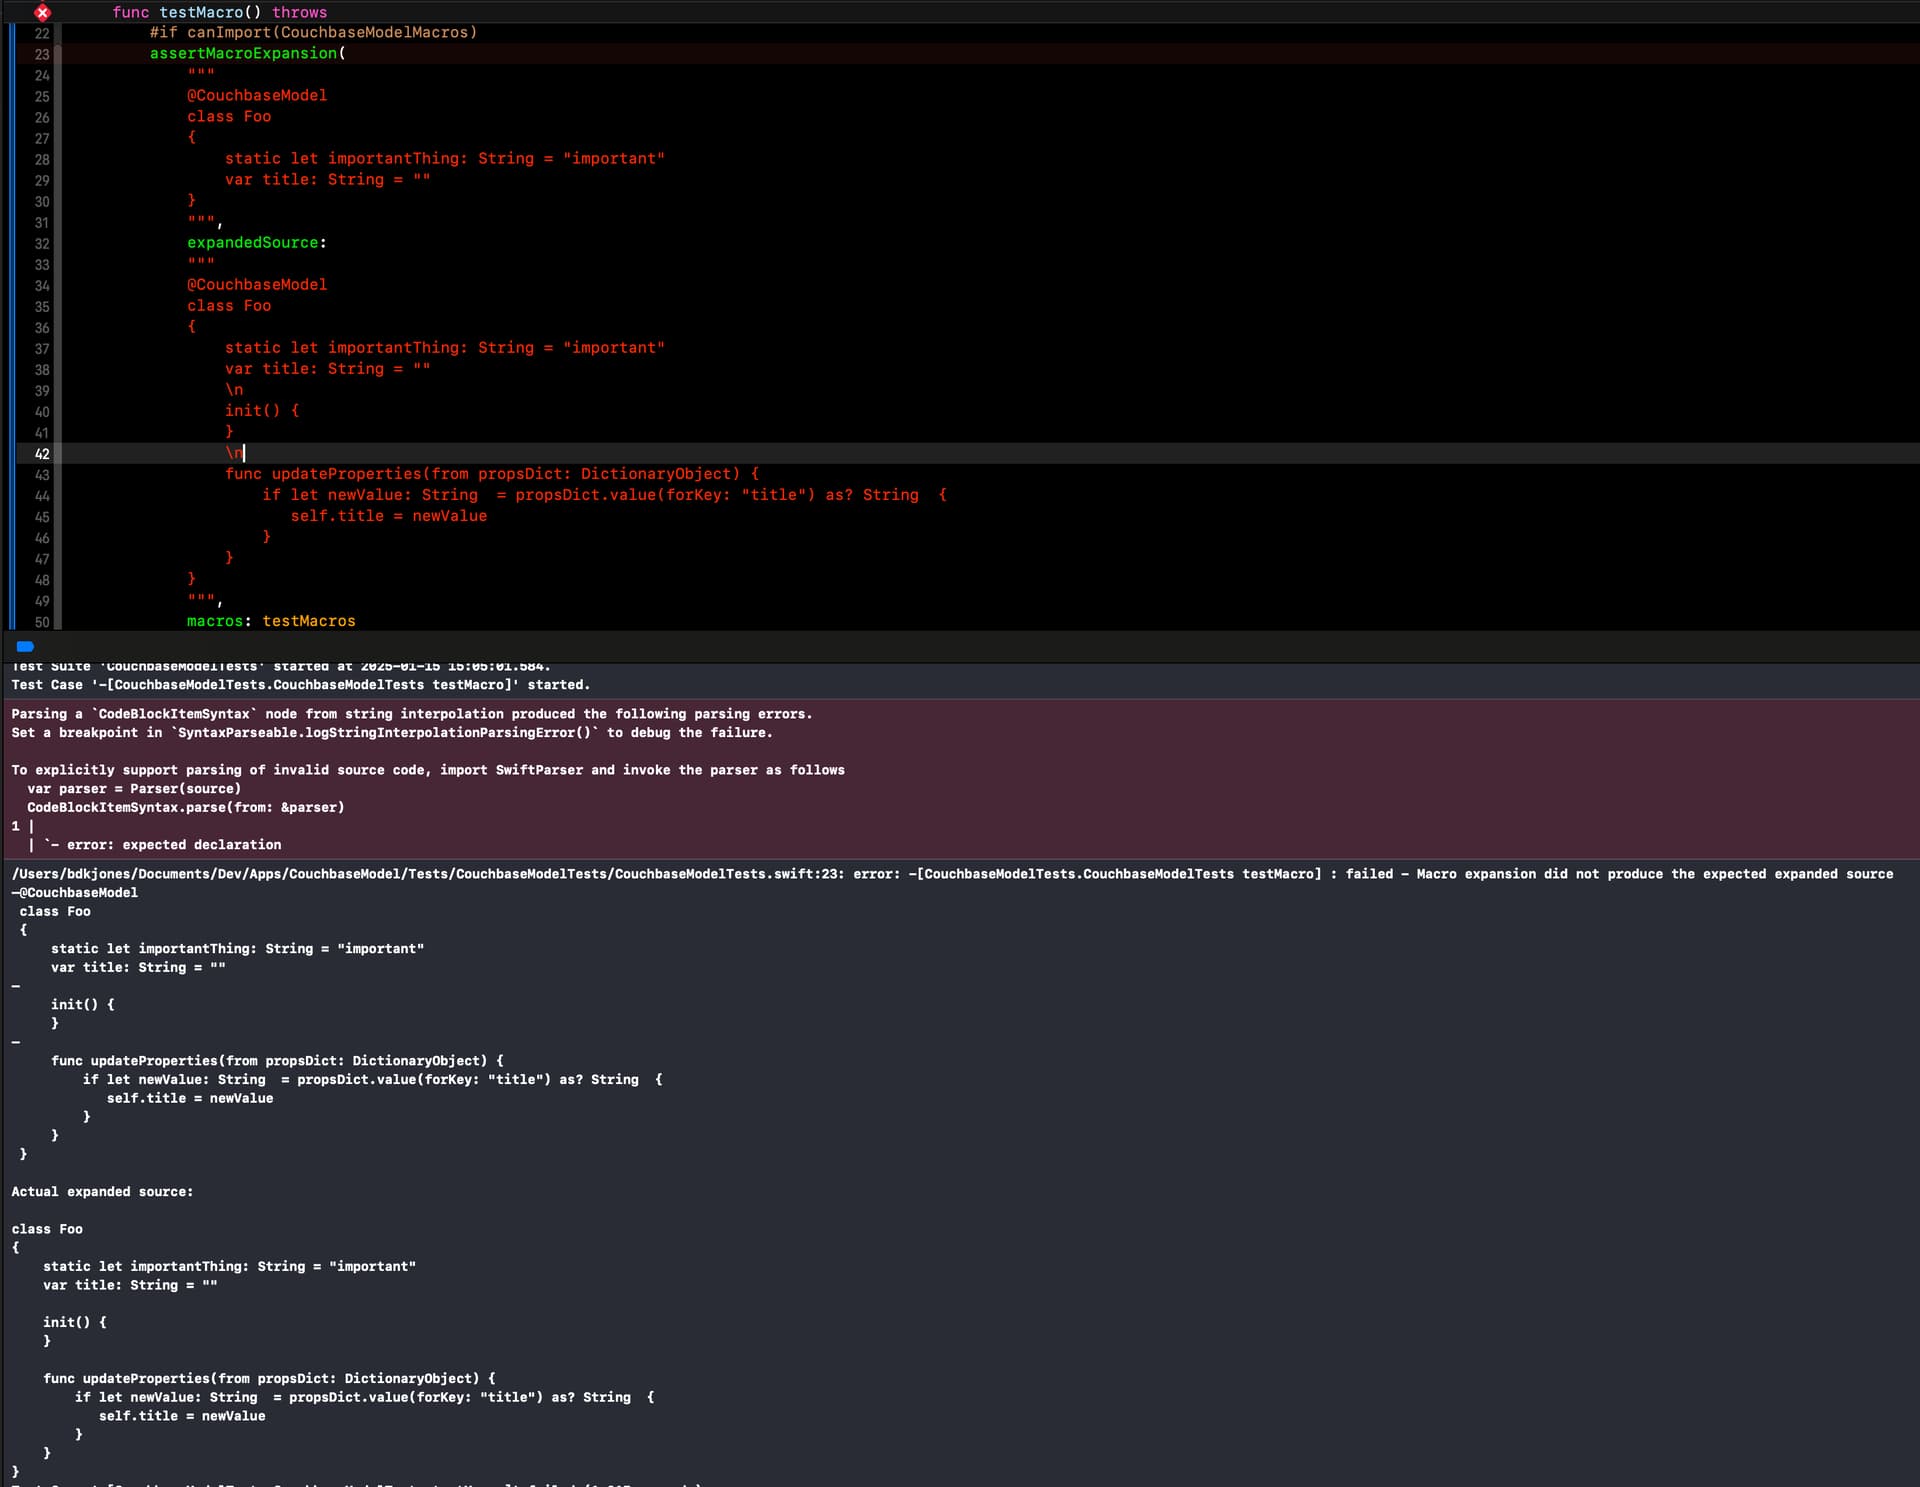
Task: Click the func testMacro() sticky header line
Action: point(220,13)
